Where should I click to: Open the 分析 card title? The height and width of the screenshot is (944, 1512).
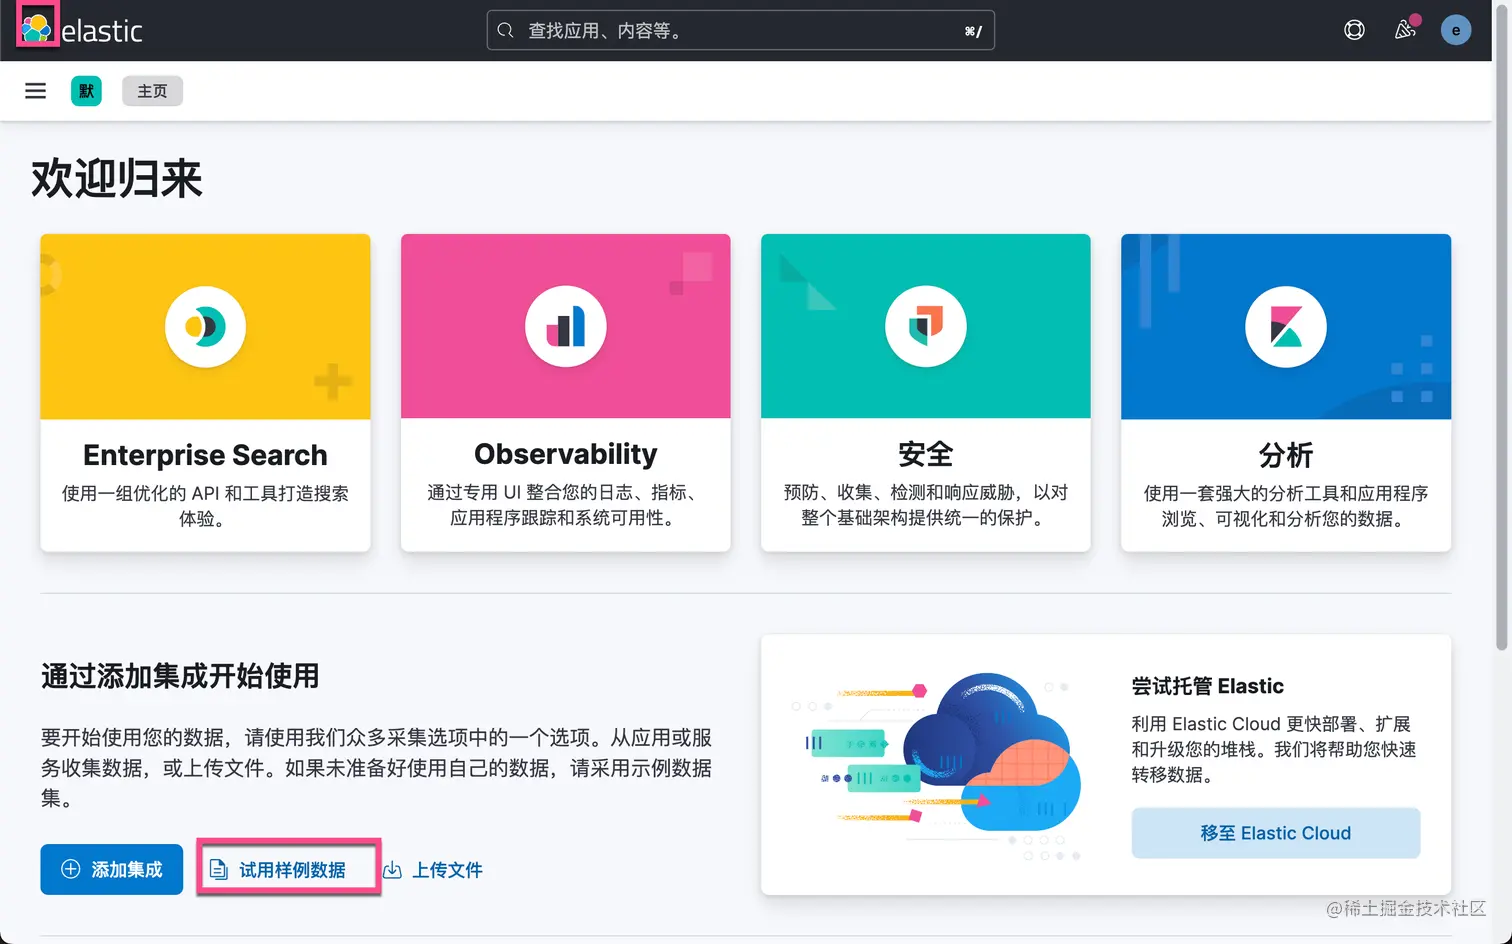pyautogui.click(x=1285, y=455)
